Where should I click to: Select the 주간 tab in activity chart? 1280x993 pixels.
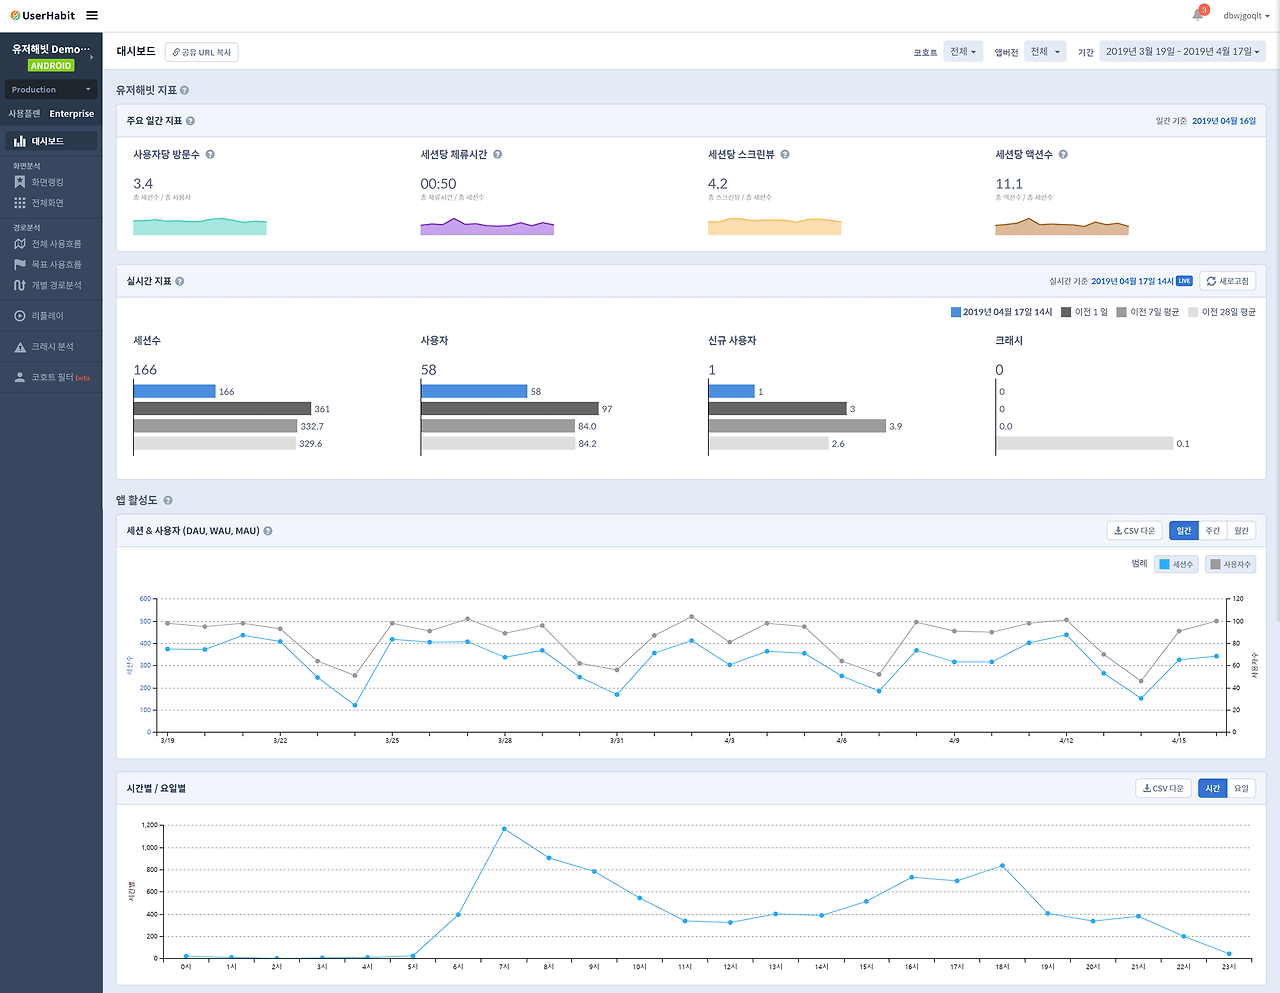1212,531
